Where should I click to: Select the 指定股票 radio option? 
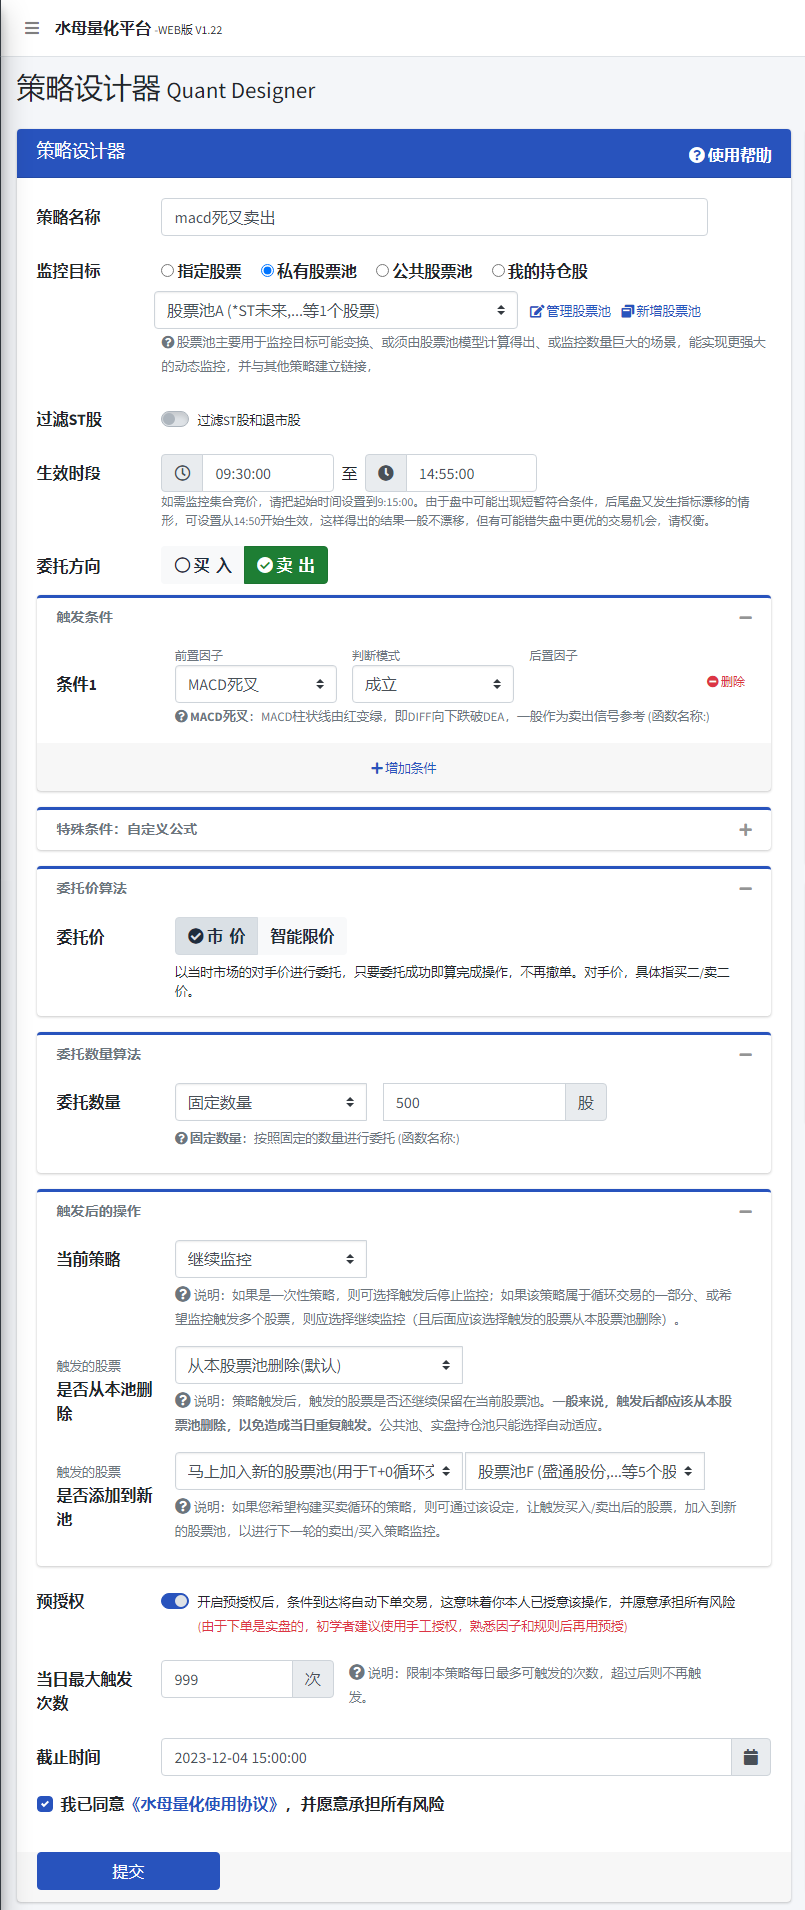click(168, 271)
